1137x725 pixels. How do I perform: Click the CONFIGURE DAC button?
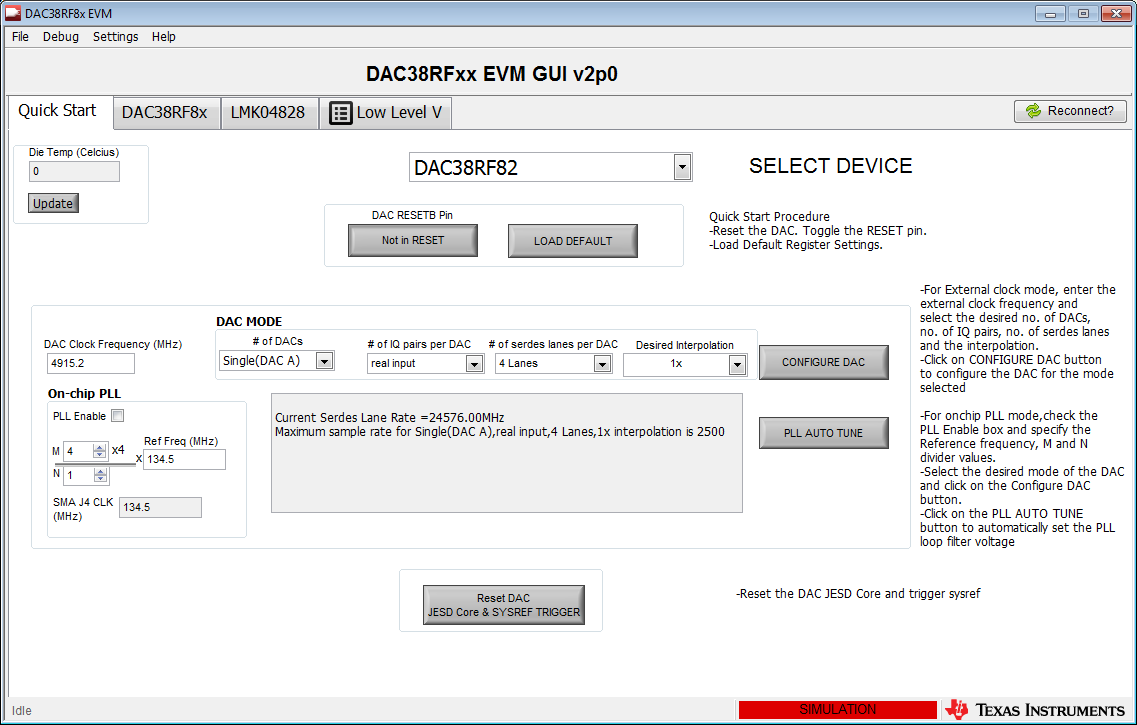[x=823, y=362]
